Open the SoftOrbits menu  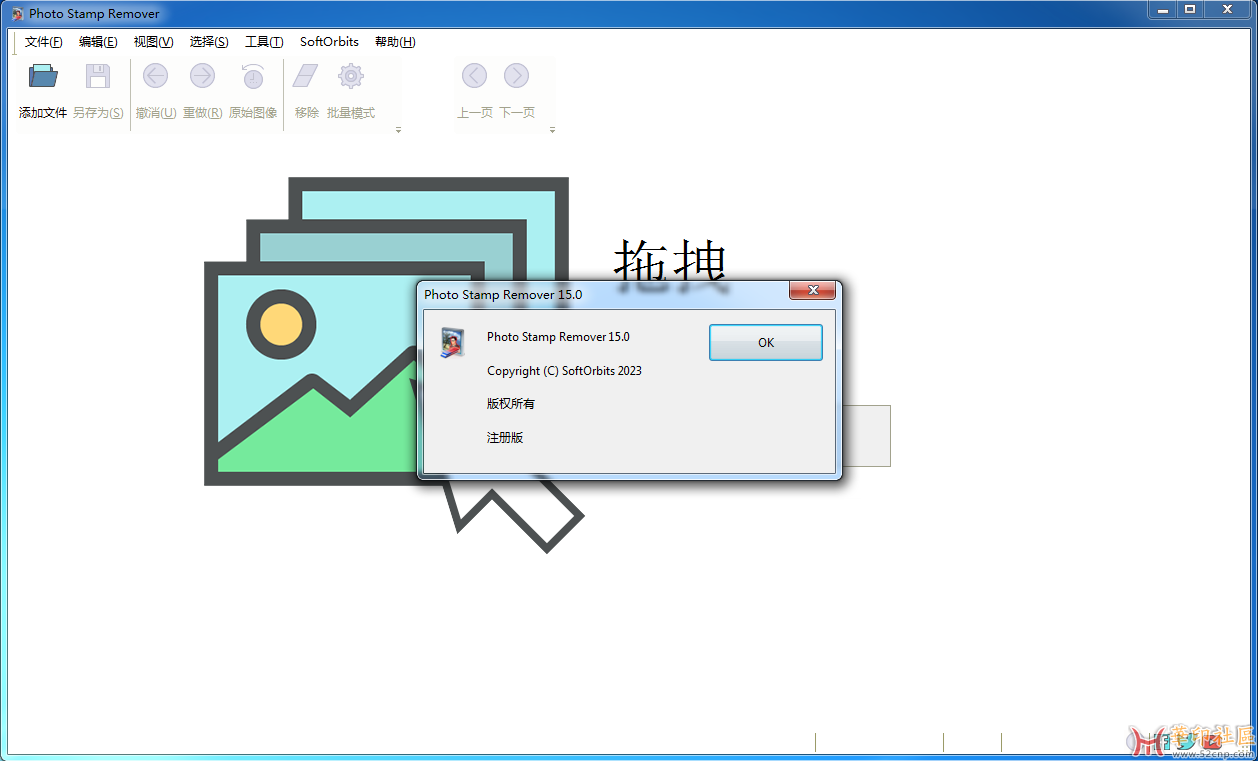329,42
